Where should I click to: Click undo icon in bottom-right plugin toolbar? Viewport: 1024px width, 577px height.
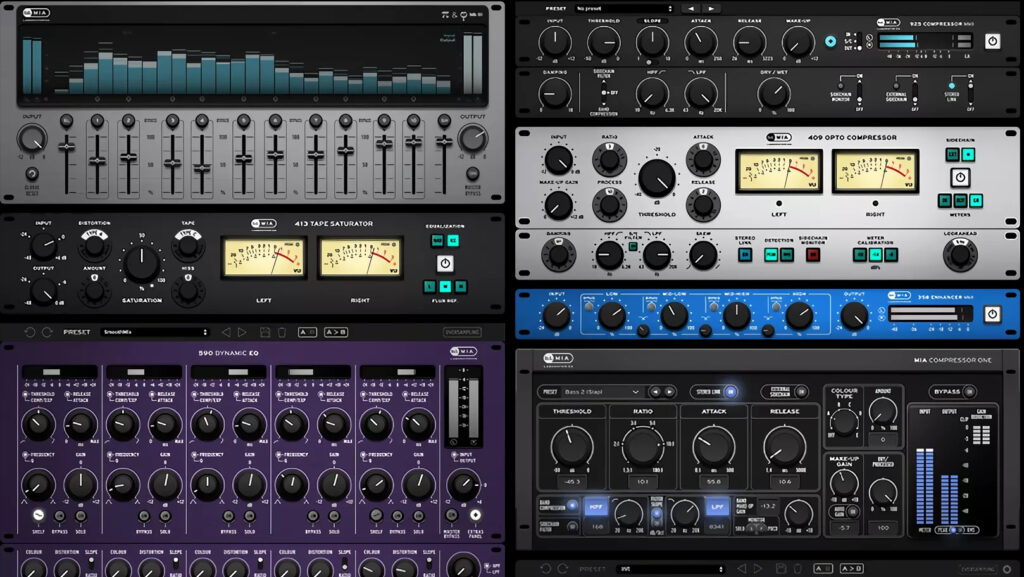point(546,569)
